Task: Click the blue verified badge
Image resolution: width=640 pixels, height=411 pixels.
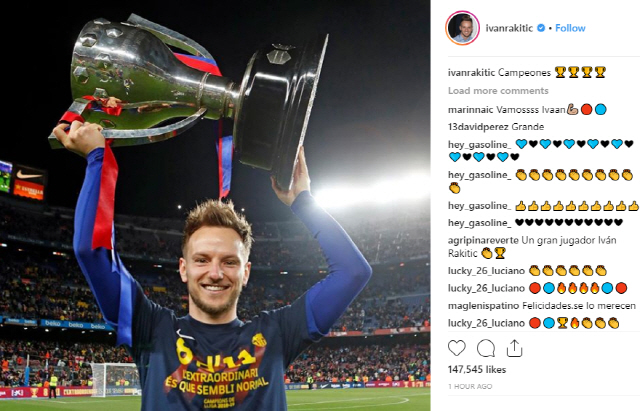Action: pyautogui.click(x=541, y=28)
